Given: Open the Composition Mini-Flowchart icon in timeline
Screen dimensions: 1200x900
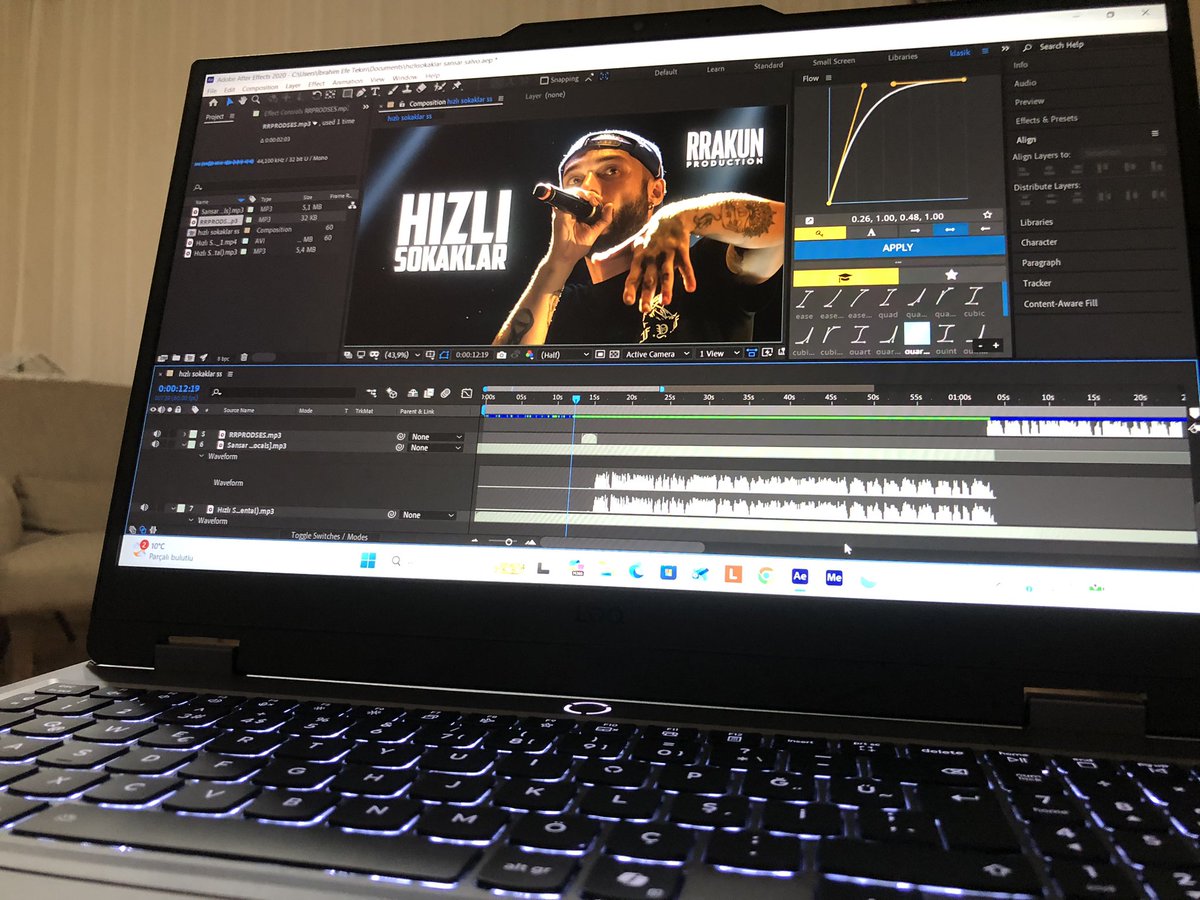Looking at the screenshot, I should (x=371, y=393).
